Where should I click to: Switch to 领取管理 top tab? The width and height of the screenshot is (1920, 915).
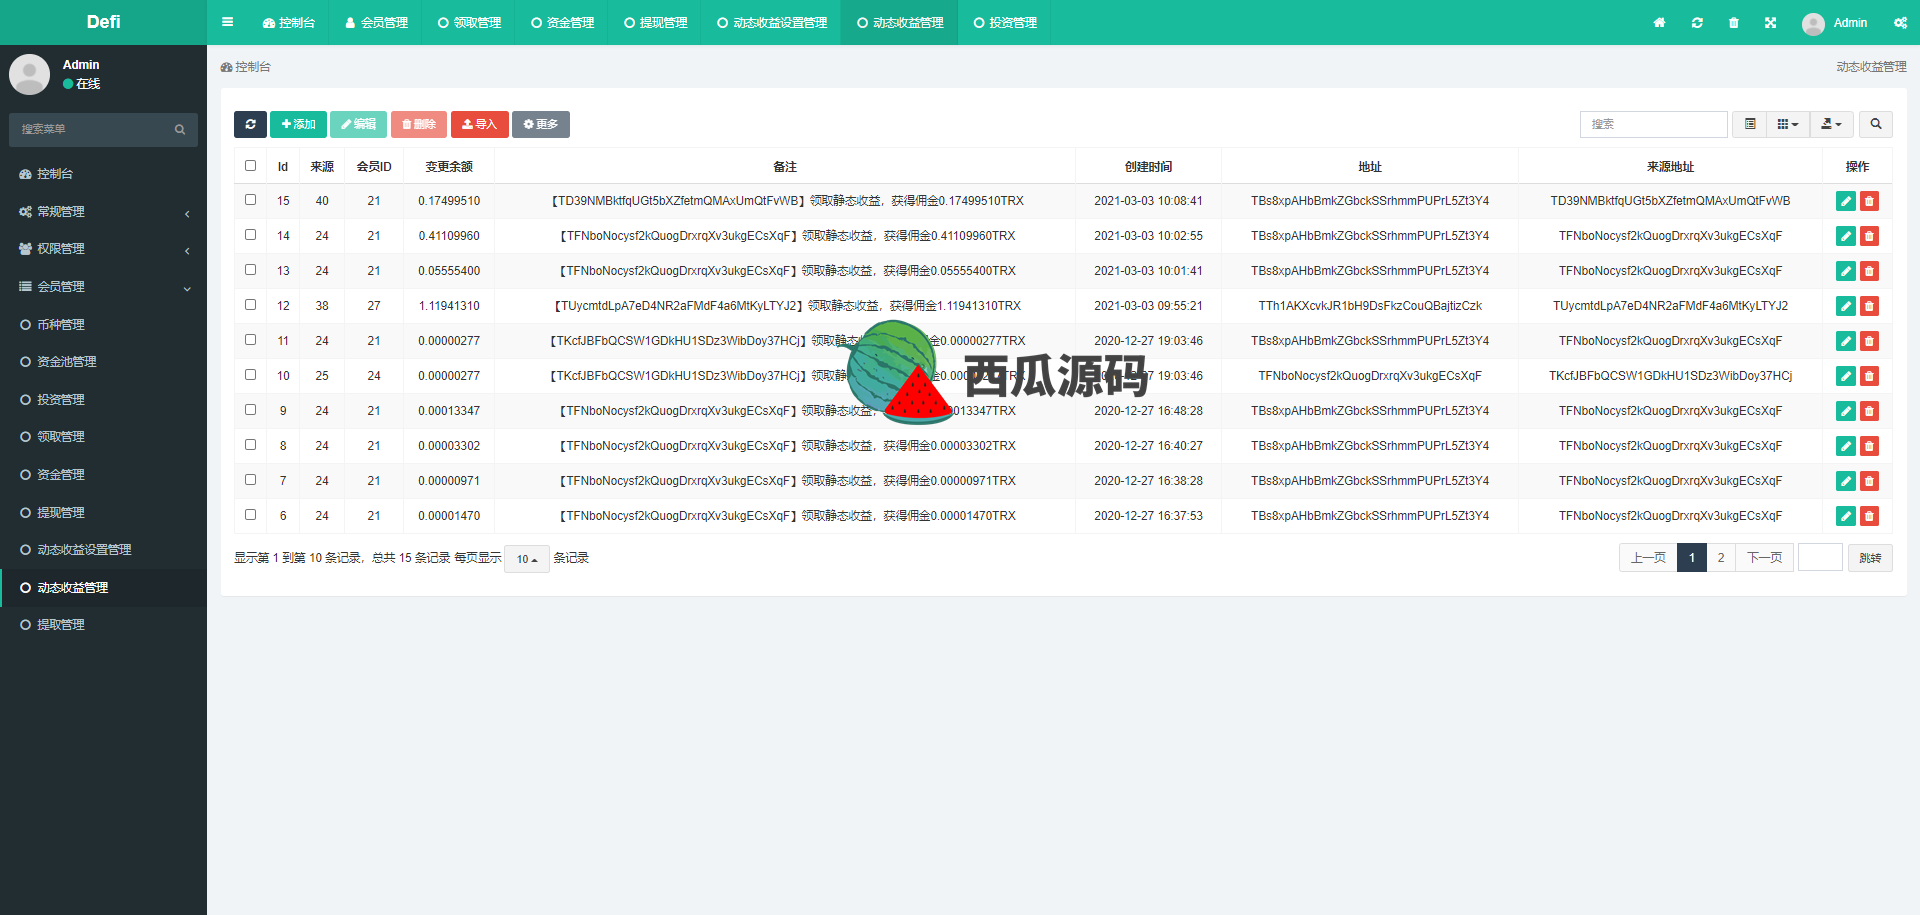point(469,22)
